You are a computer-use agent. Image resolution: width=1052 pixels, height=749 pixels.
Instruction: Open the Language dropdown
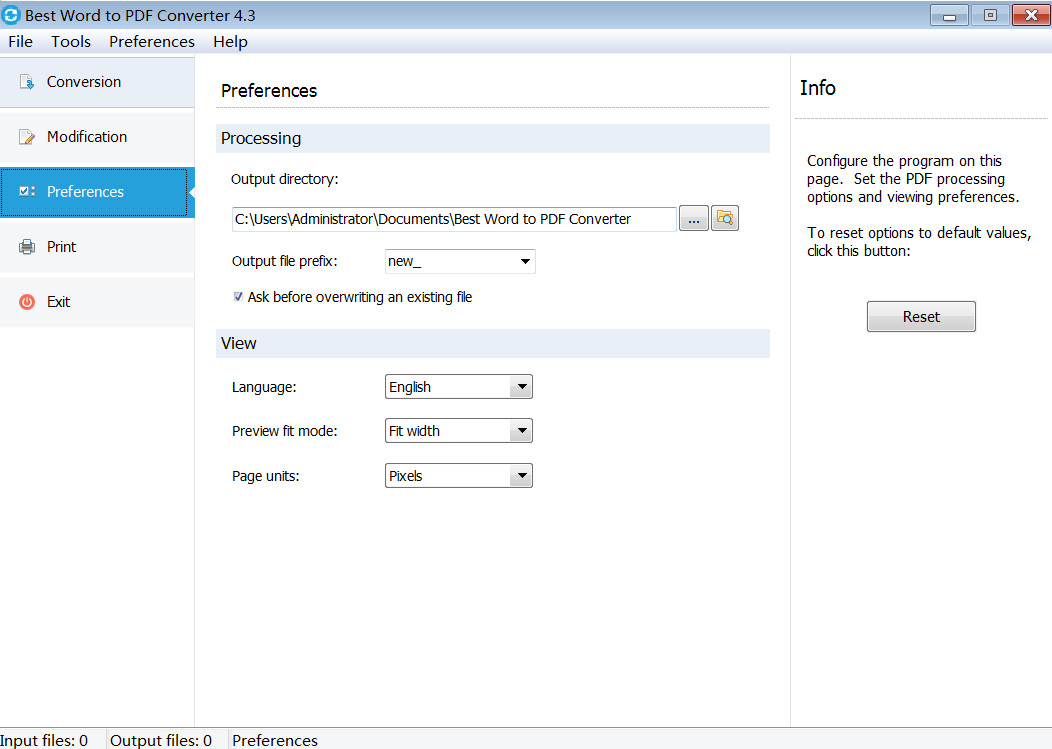click(x=459, y=387)
